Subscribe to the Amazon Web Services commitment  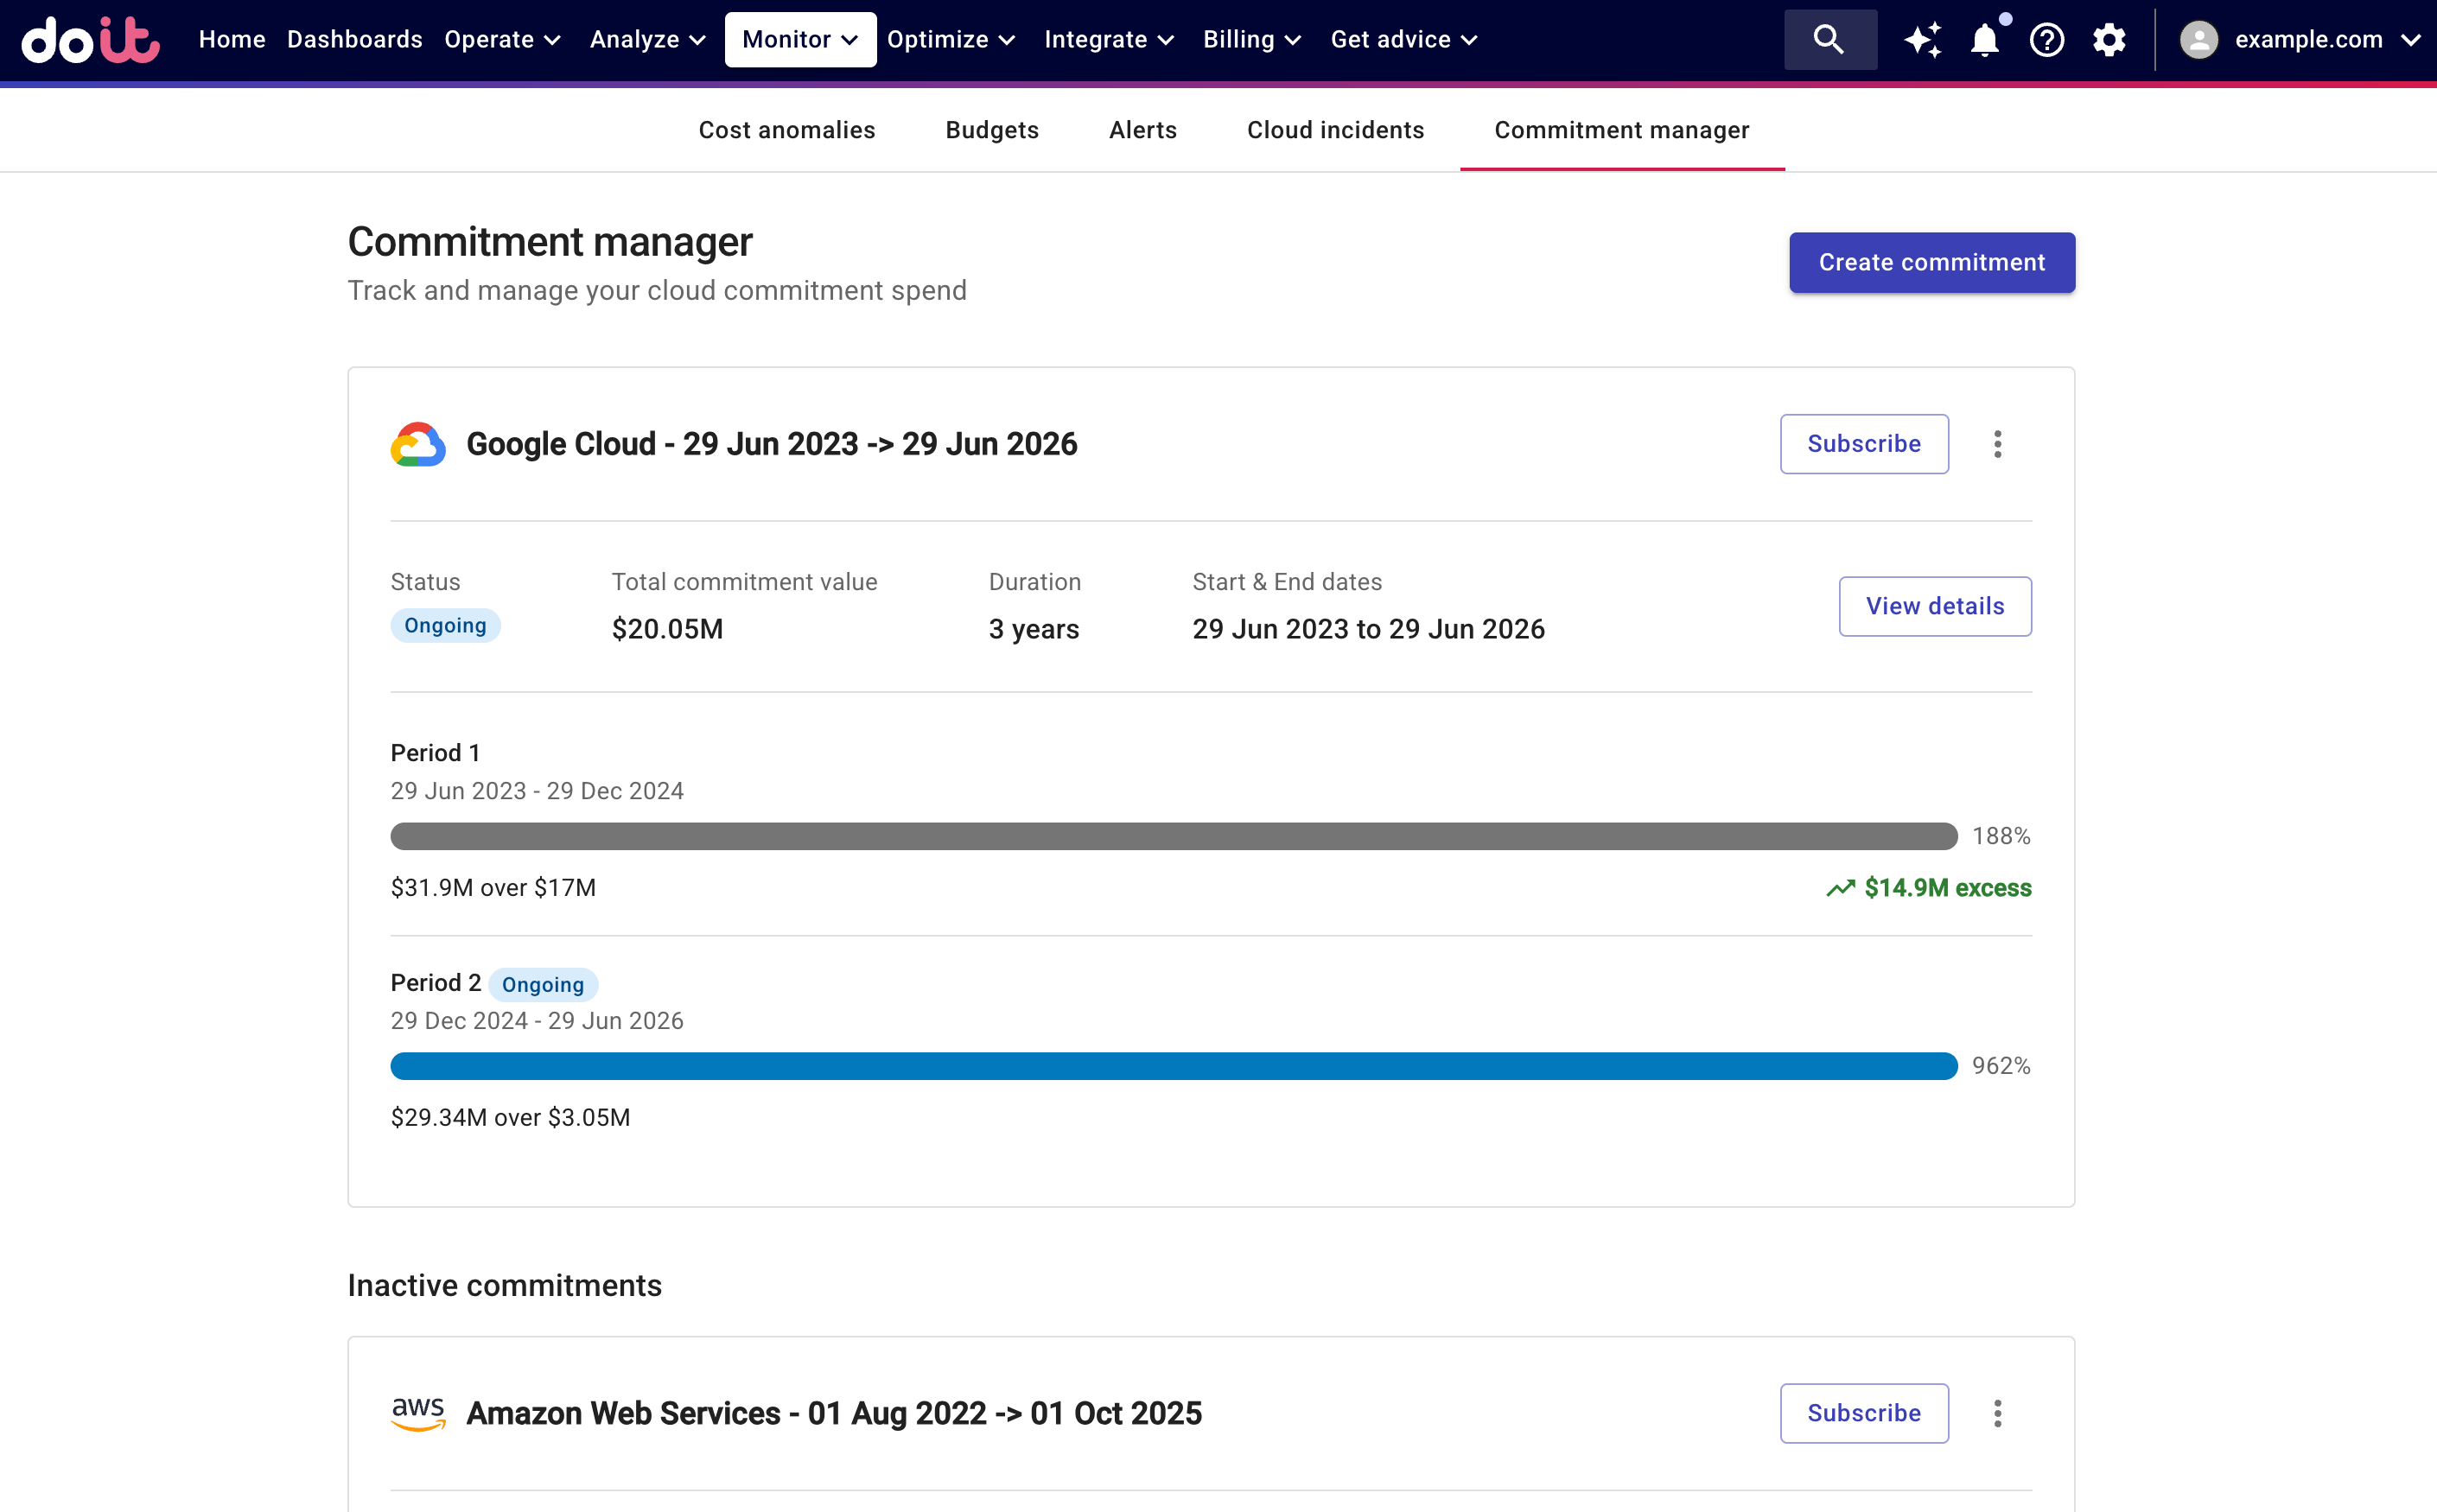coord(1863,1413)
